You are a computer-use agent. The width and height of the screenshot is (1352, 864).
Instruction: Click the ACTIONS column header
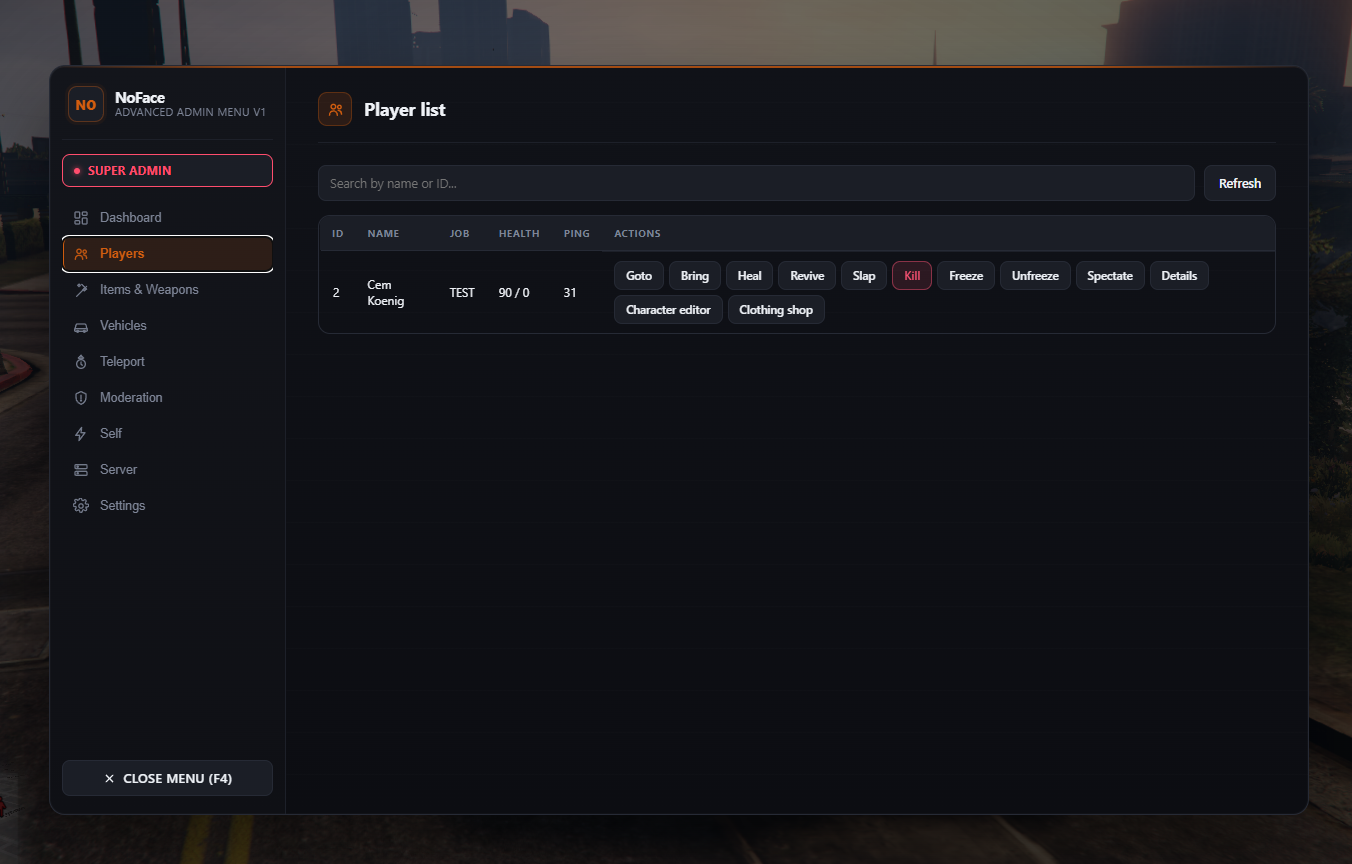click(x=637, y=234)
